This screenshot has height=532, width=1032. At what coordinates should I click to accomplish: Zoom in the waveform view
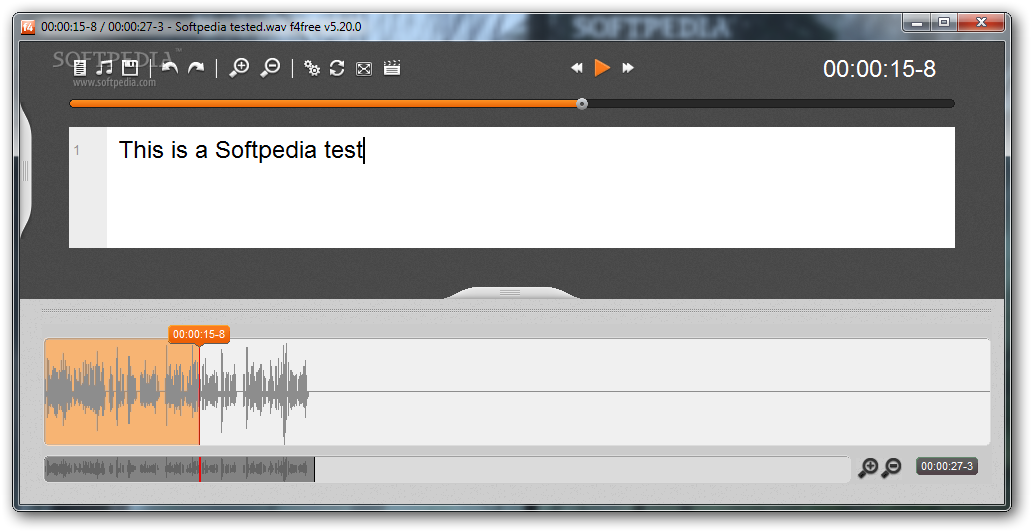pyautogui.click(x=868, y=467)
